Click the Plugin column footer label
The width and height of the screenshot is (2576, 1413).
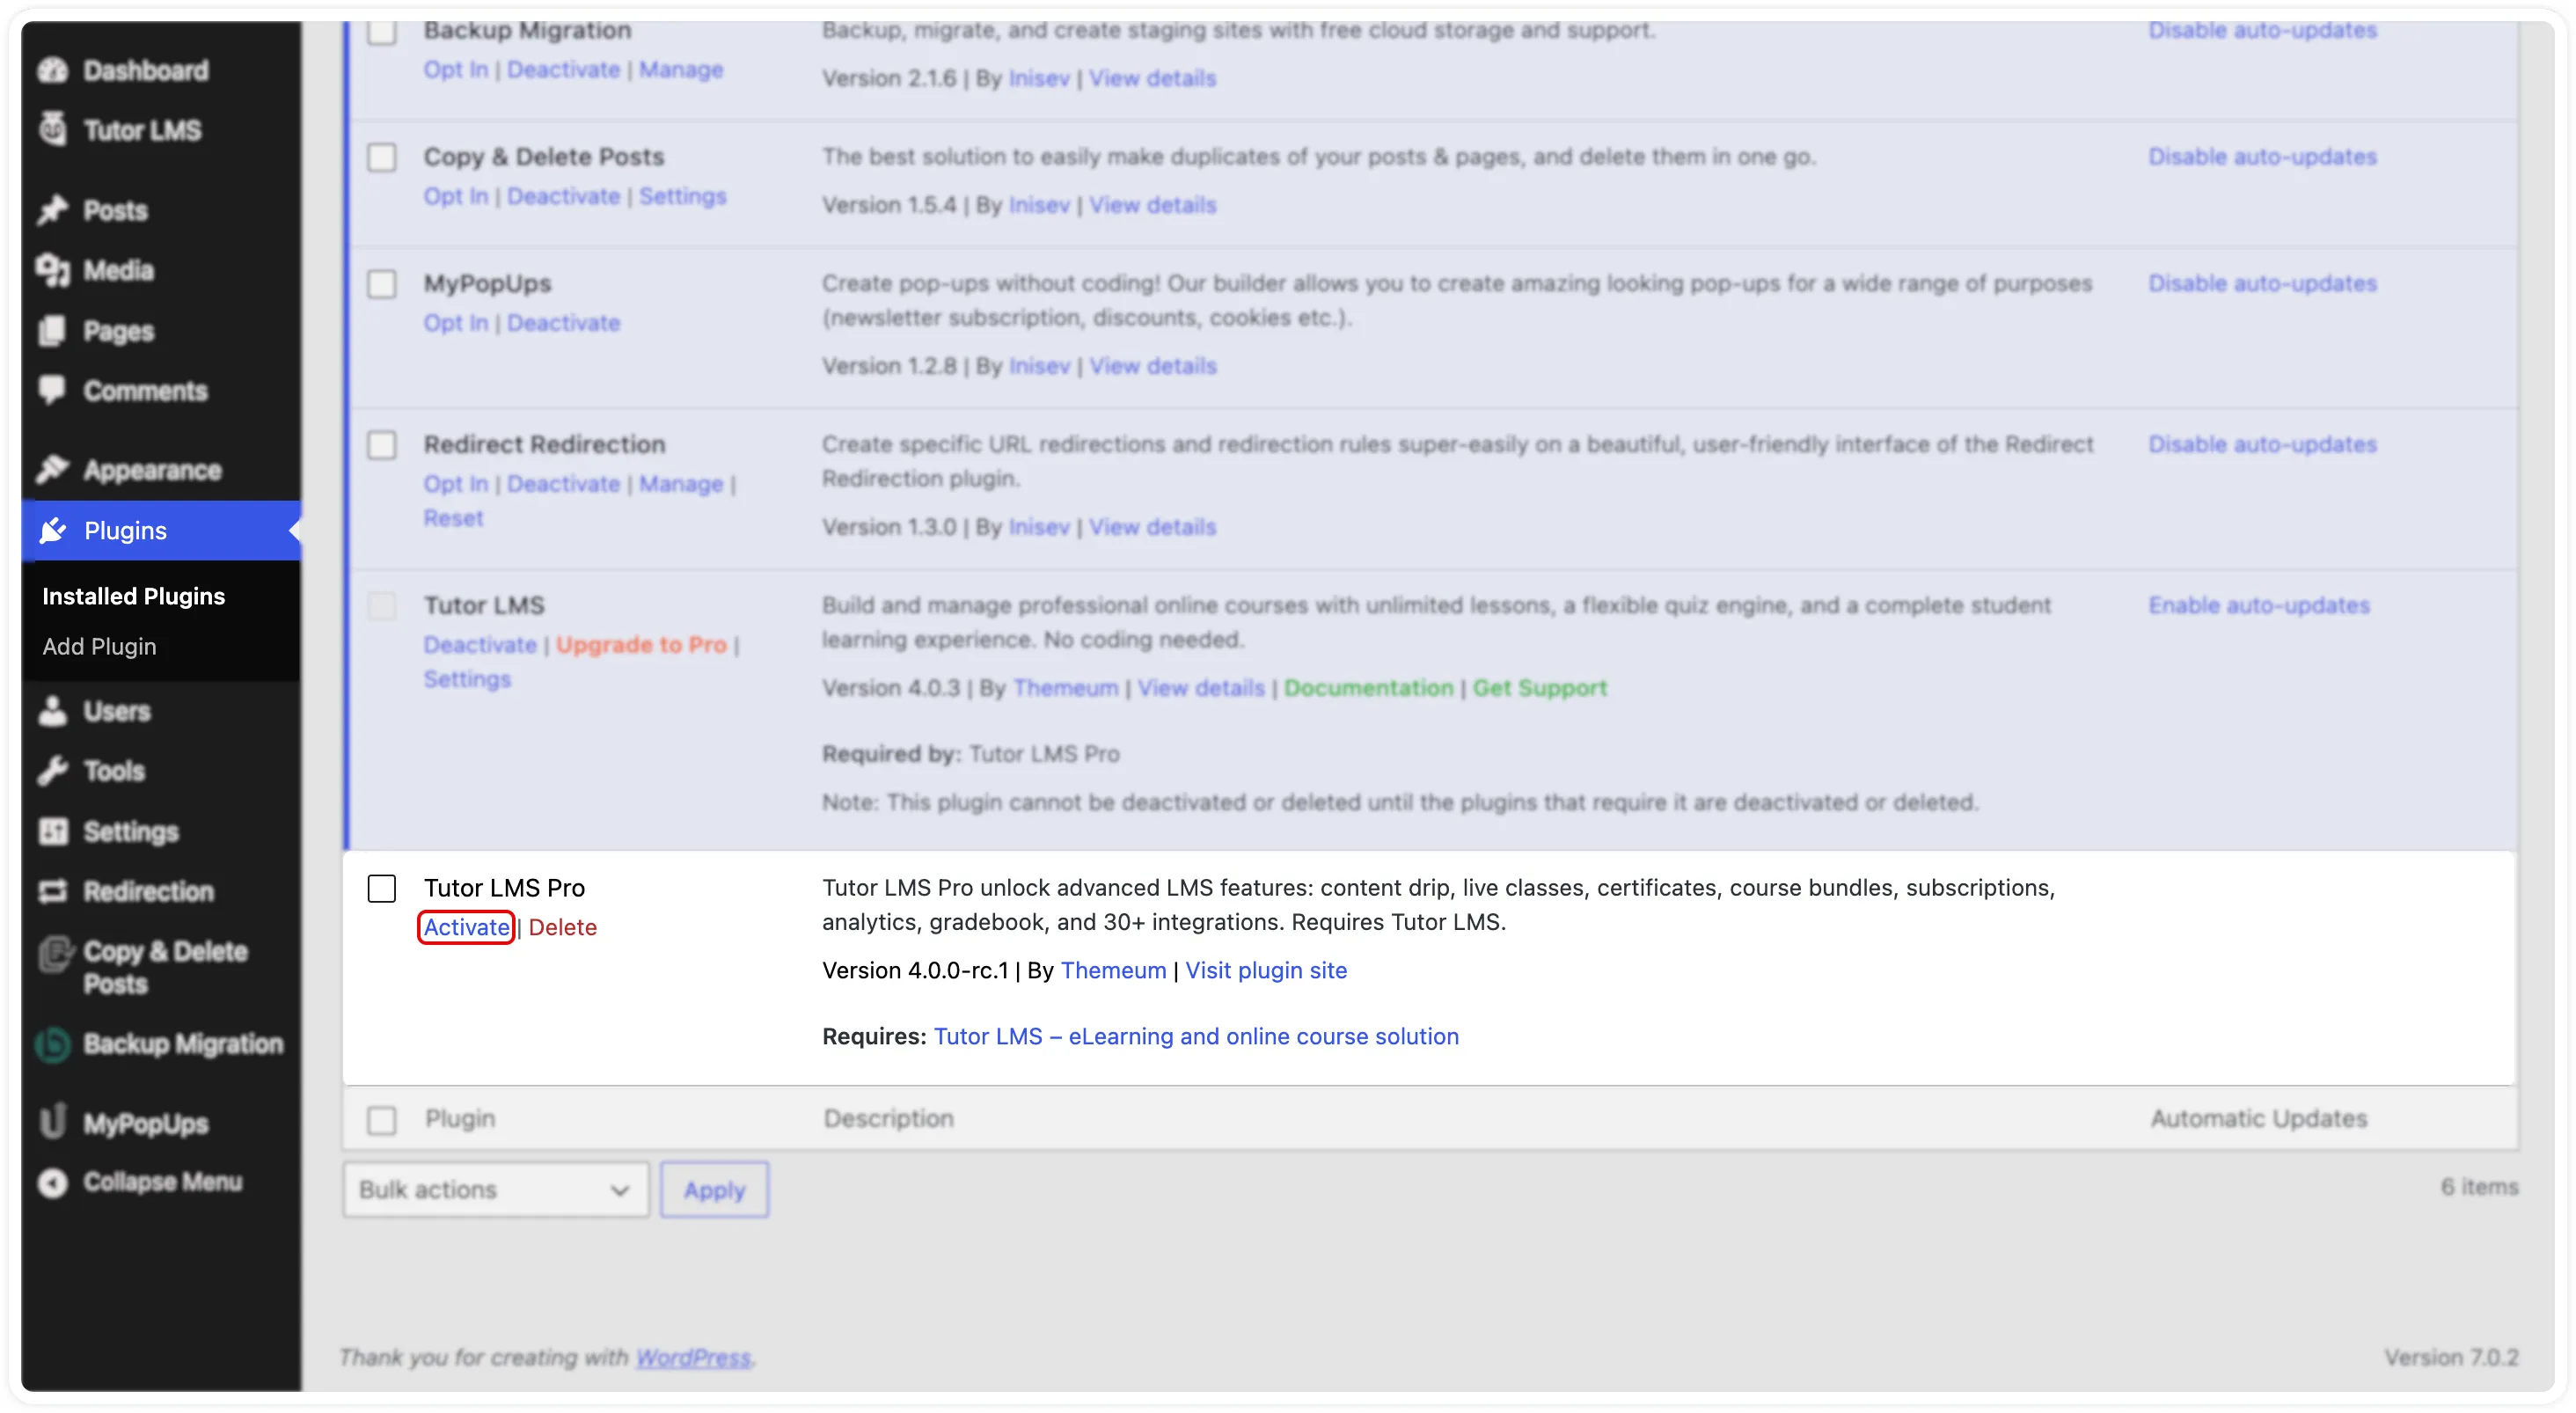pyautogui.click(x=460, y=1118)
